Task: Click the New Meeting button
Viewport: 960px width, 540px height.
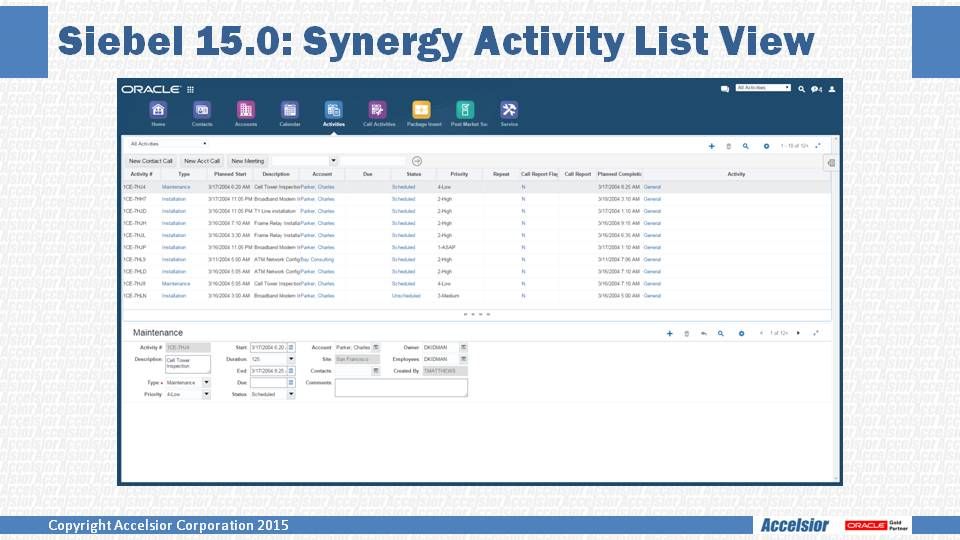Action: [x=248, y=161]
